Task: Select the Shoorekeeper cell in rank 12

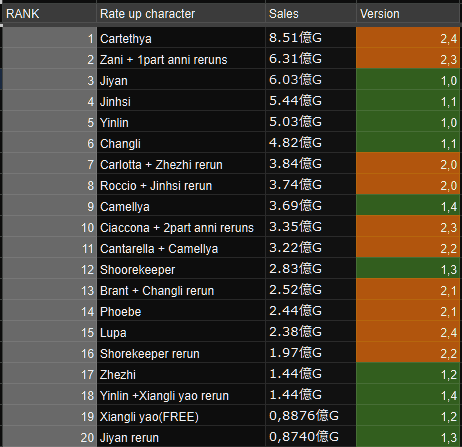Action: click(x=181, y=269)
